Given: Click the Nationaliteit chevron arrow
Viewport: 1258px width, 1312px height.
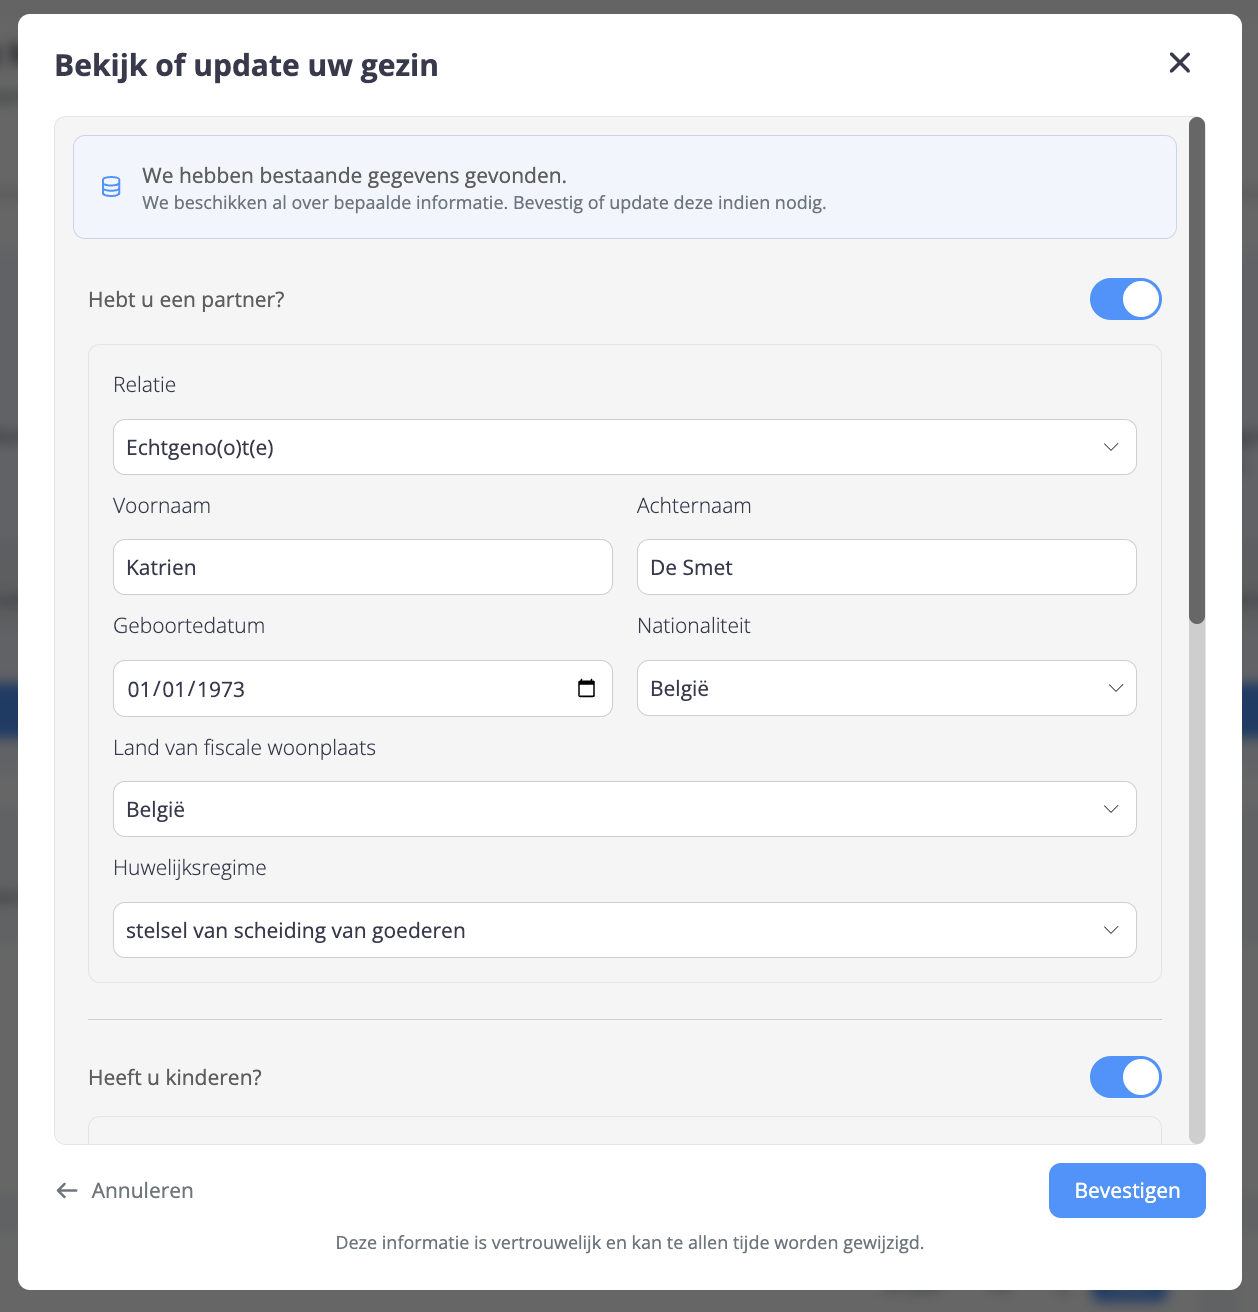Looking at the screenshot, I should point(1116,688).
